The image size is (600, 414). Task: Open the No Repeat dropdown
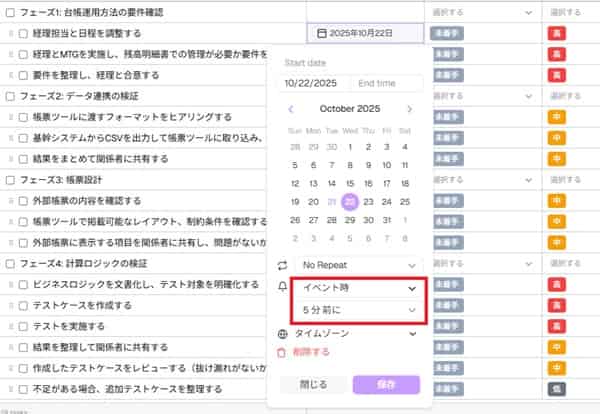point(356,266)
